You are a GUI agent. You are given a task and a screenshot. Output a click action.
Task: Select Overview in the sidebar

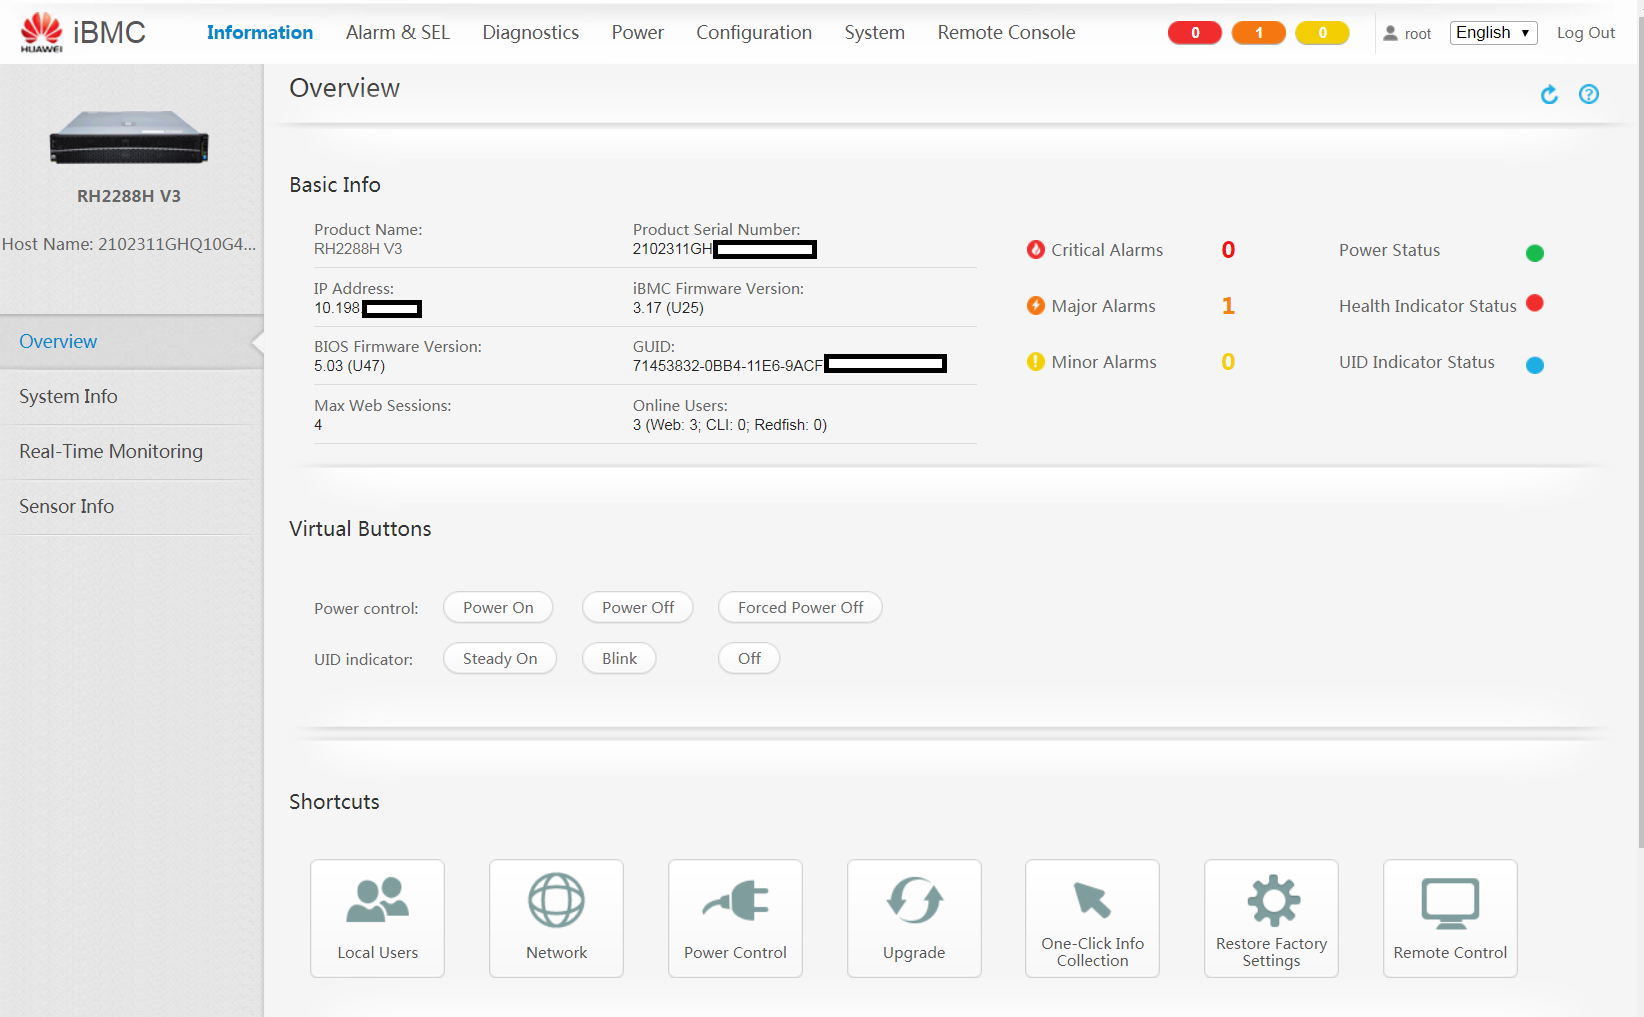click(x=131, y=342)
